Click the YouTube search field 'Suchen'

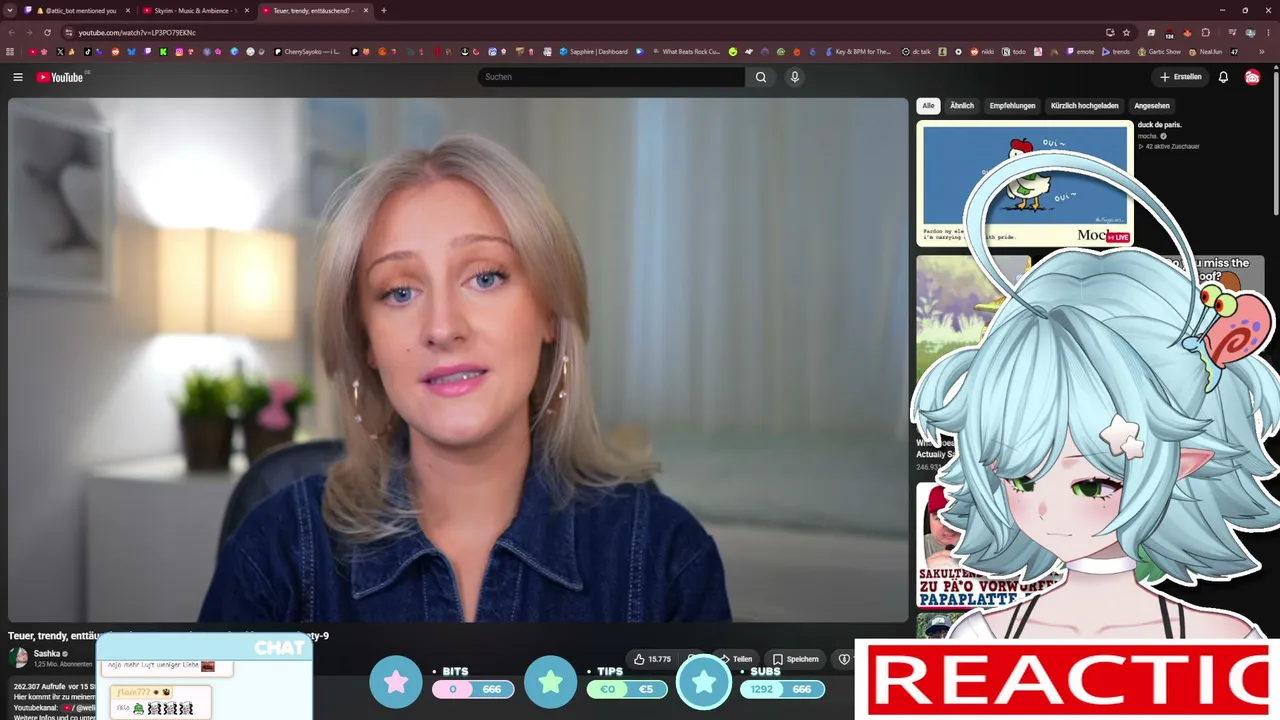click(611, 77)
